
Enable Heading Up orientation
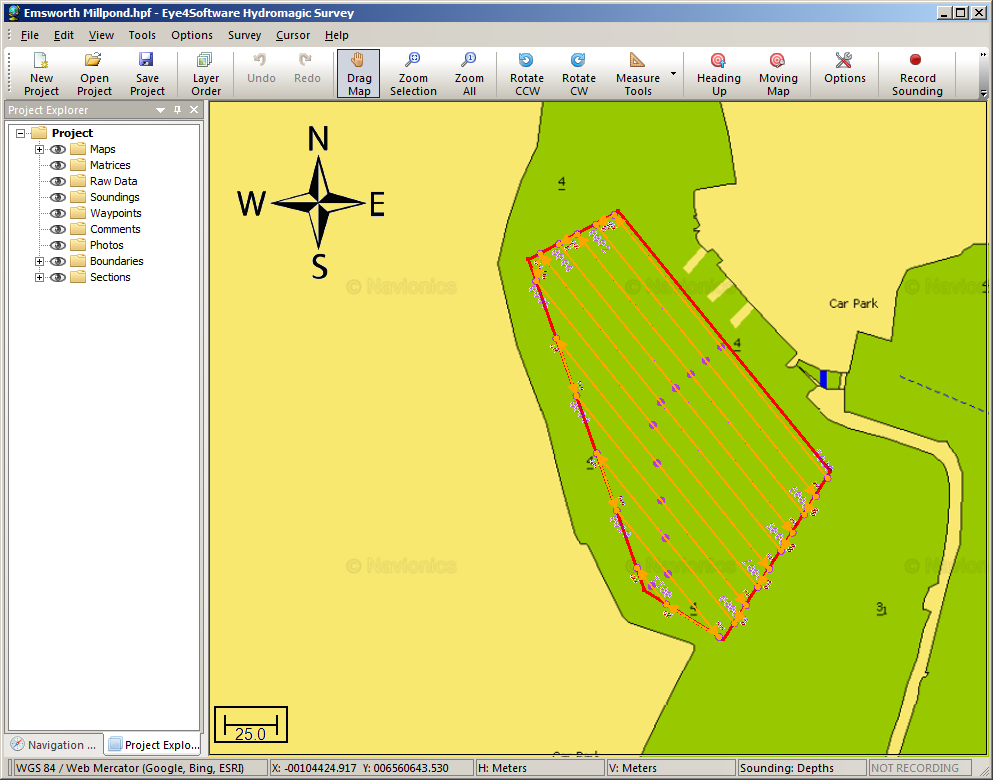click(718, 72)
